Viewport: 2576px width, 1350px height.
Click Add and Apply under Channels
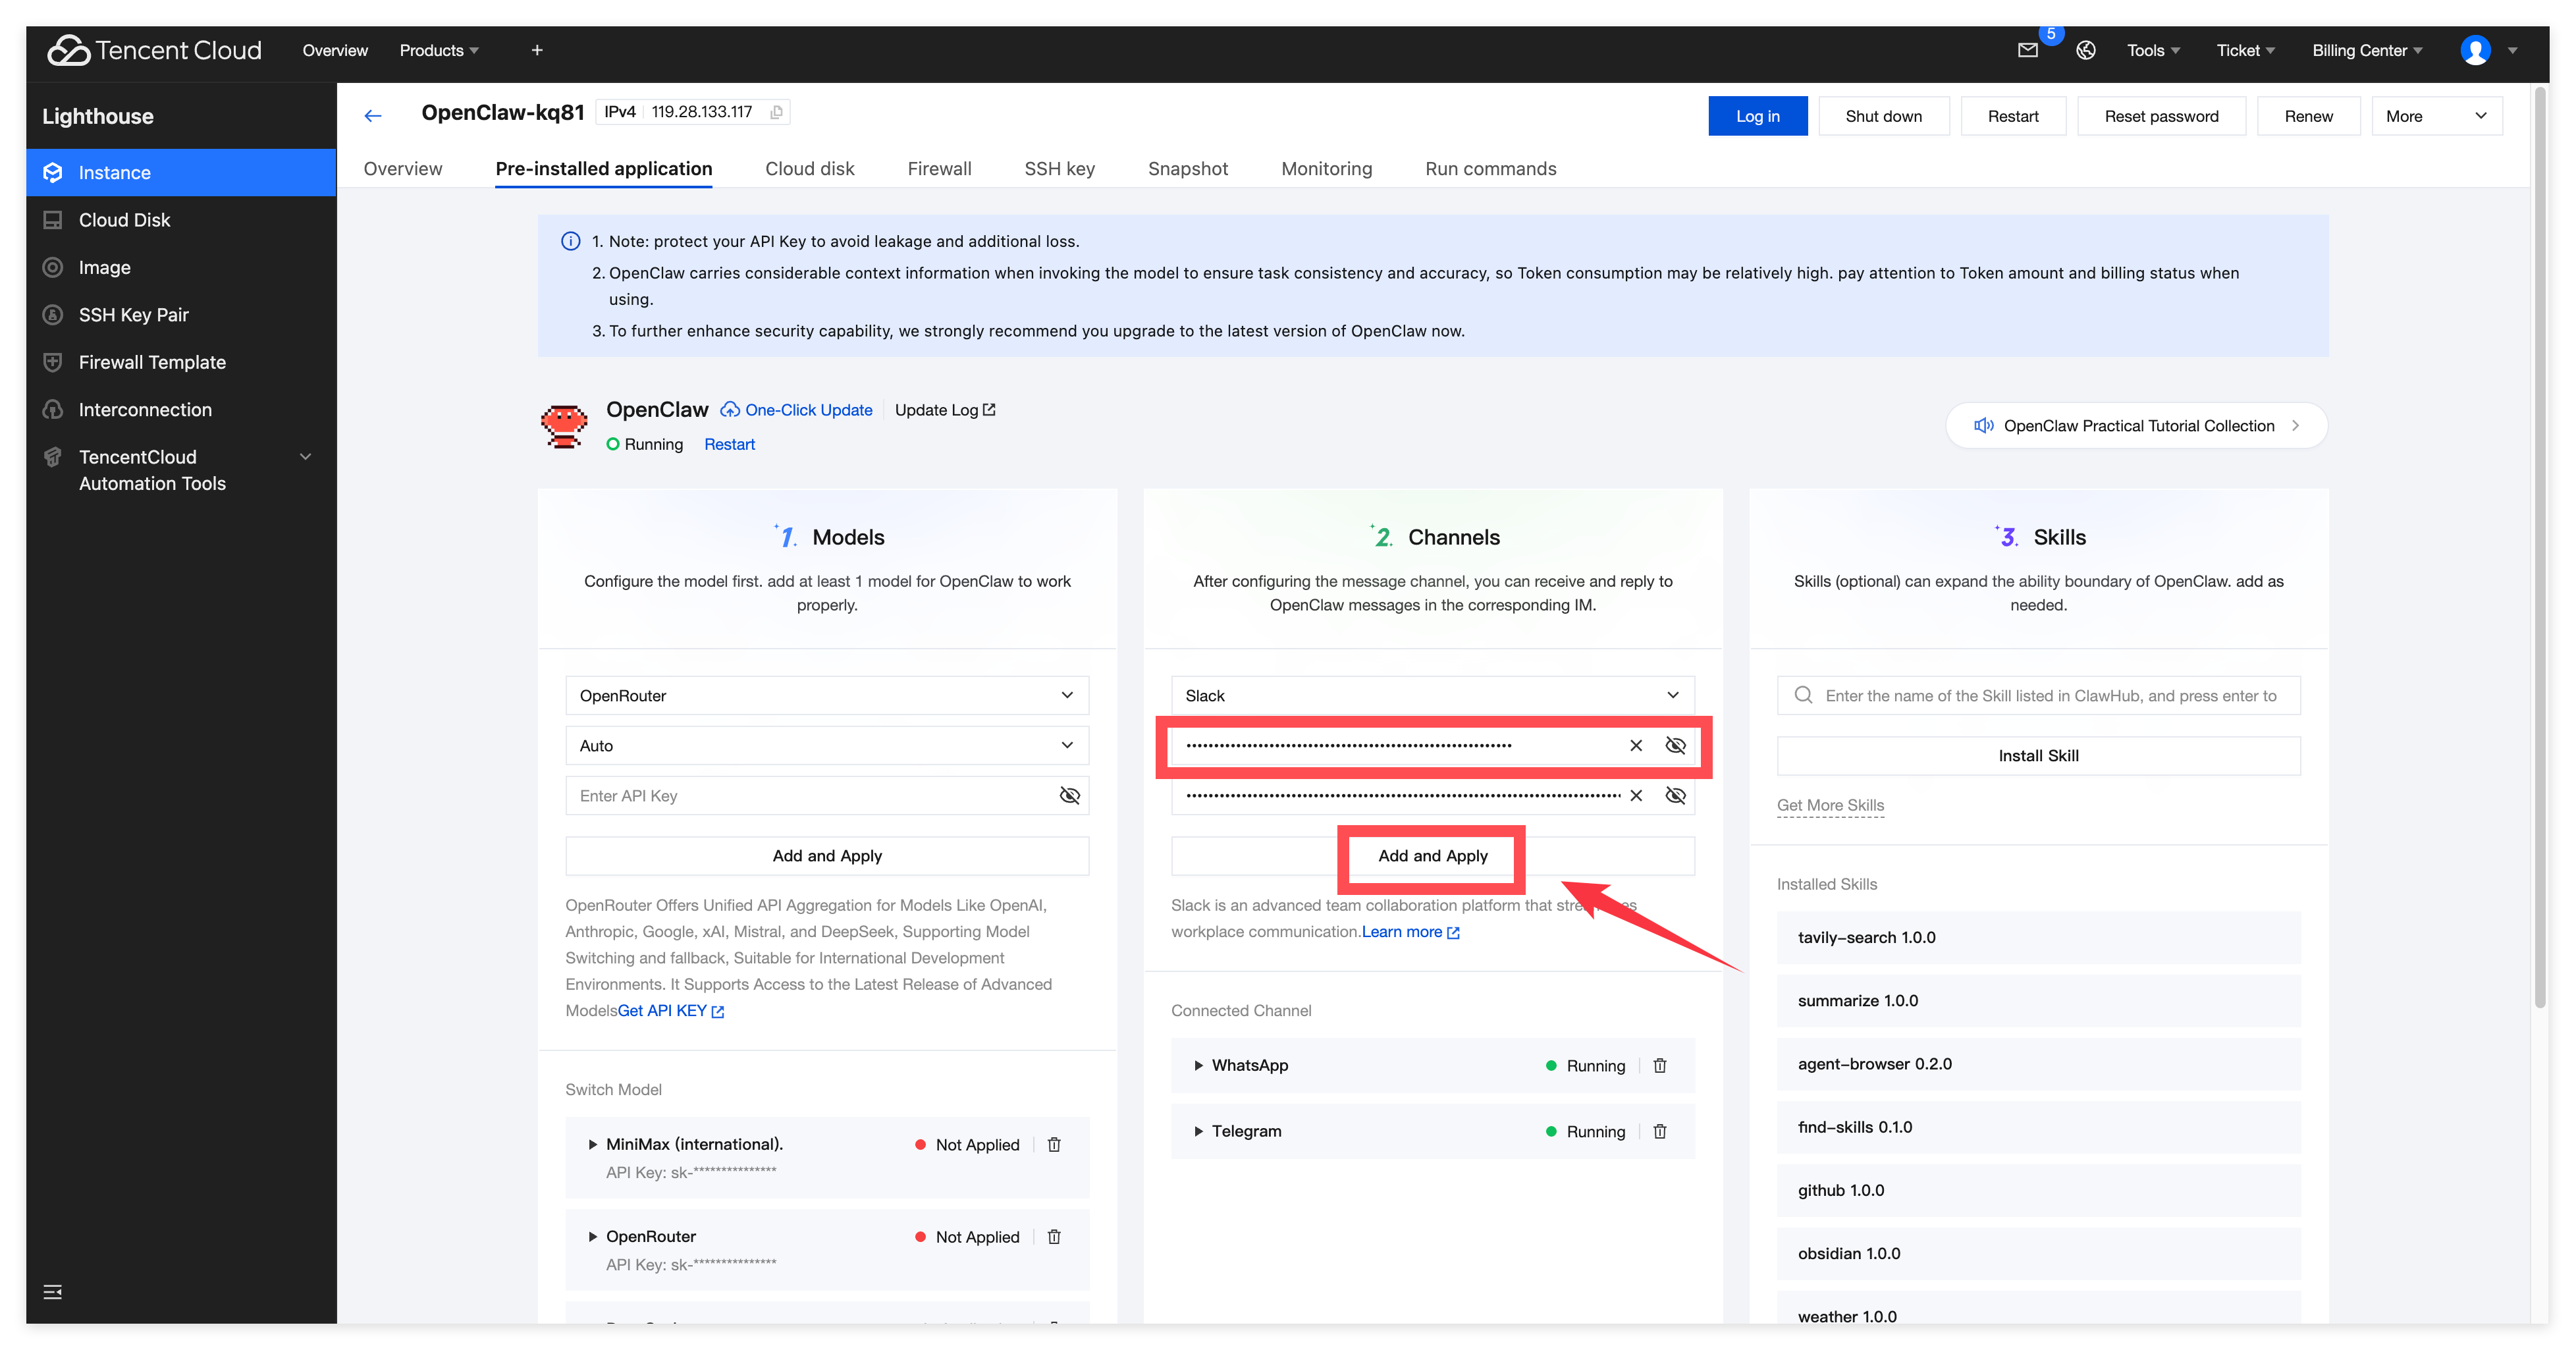(x=1432, y=856)
